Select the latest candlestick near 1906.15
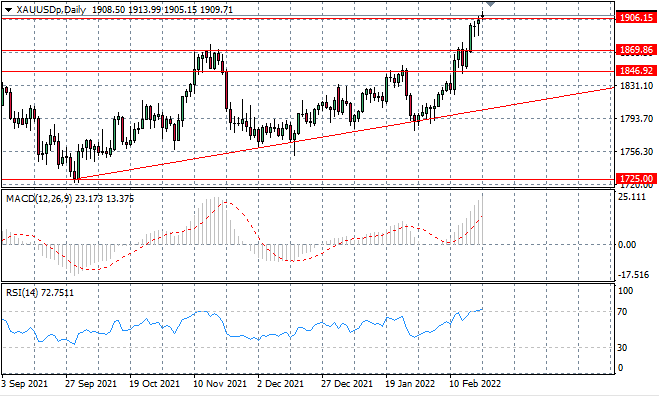Screen dimensions: 659x397 (x=483, y=16)
